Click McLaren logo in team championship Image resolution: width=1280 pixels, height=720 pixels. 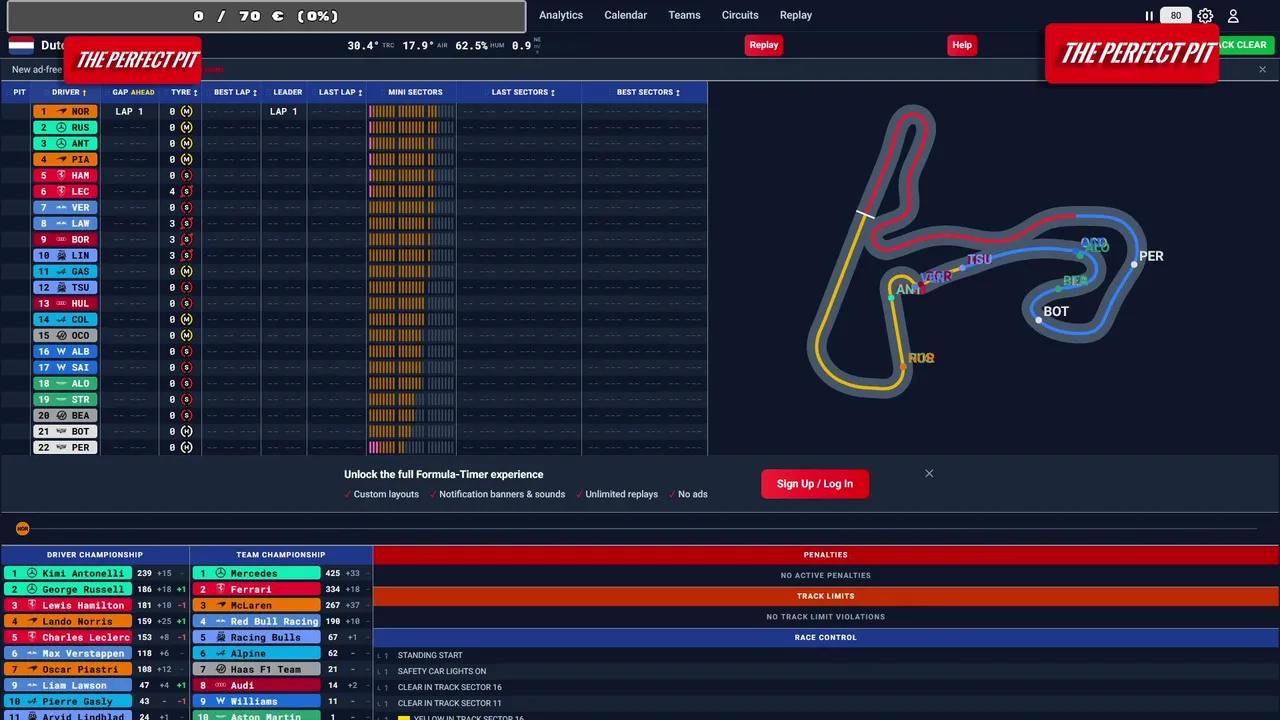pos(221,606)
